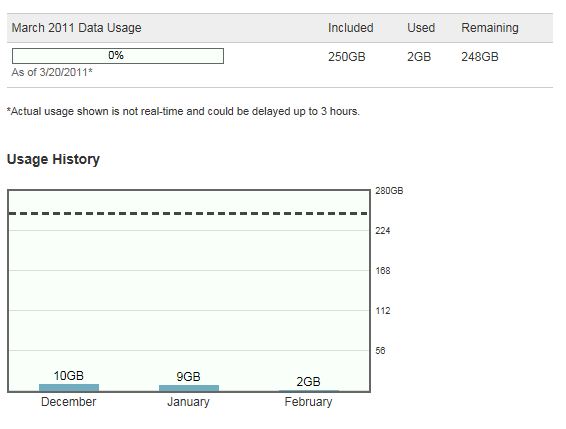Click the Remaining column header
Image resolution: width=566 pixels, height=429 pixels.
[490, 28]
